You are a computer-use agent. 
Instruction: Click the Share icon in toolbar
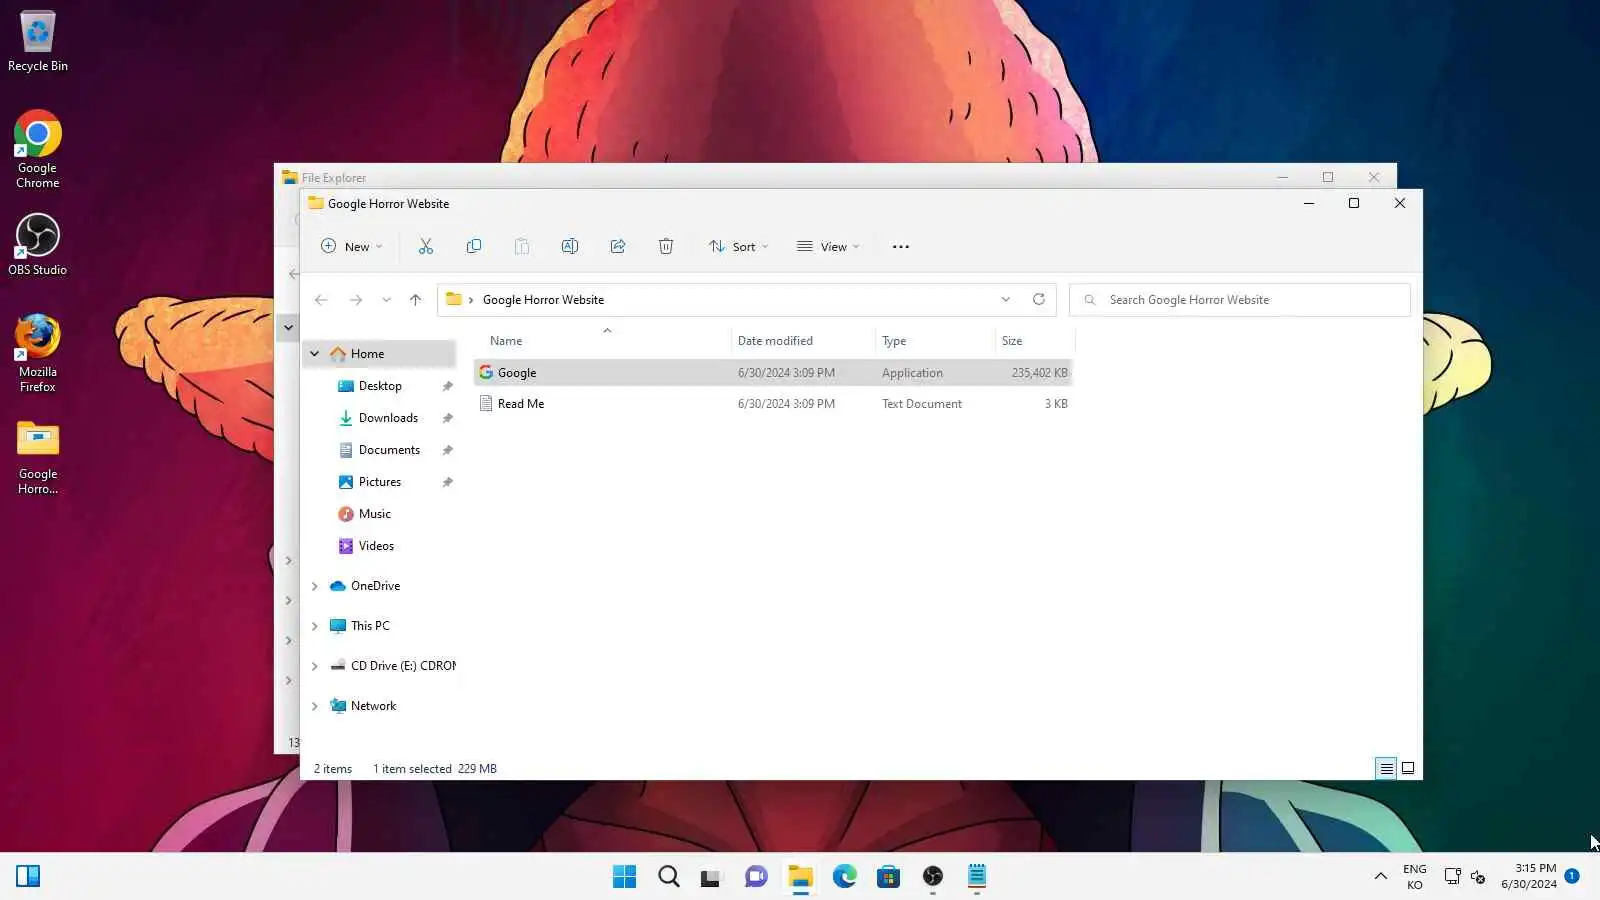click(x=618, y=247)
